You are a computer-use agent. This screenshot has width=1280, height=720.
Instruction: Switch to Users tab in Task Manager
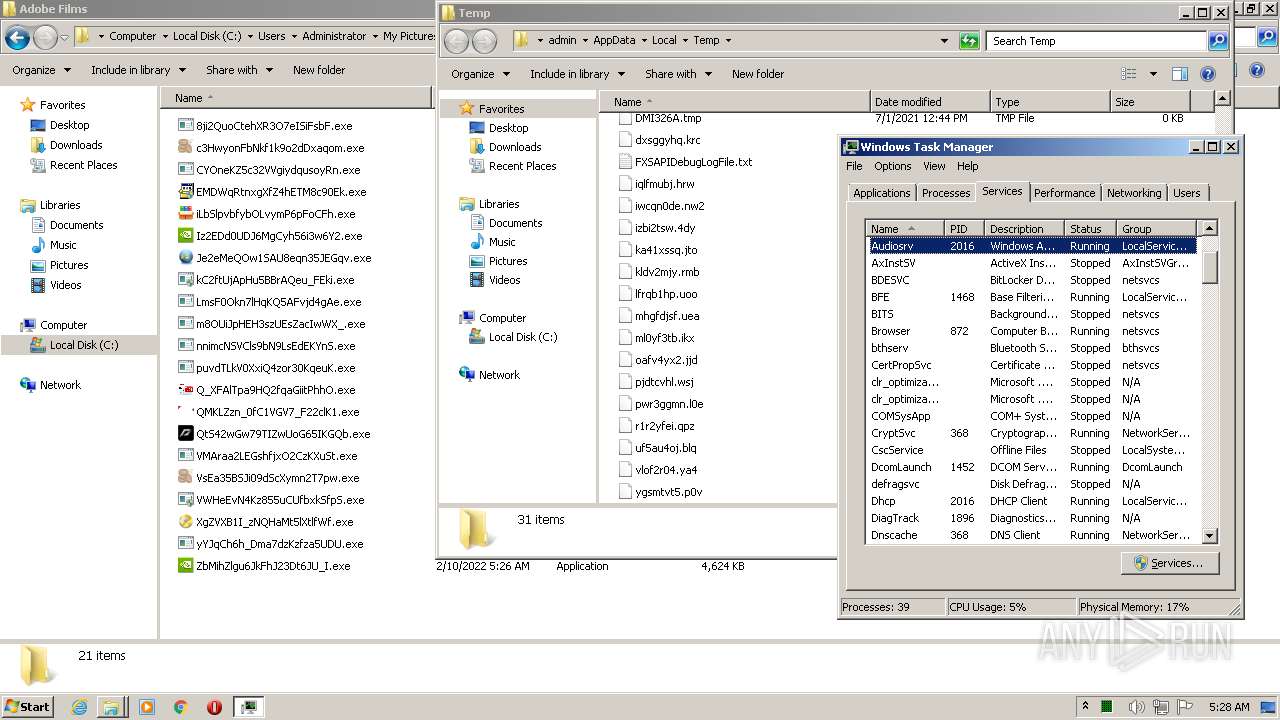tap(1187, 193)
